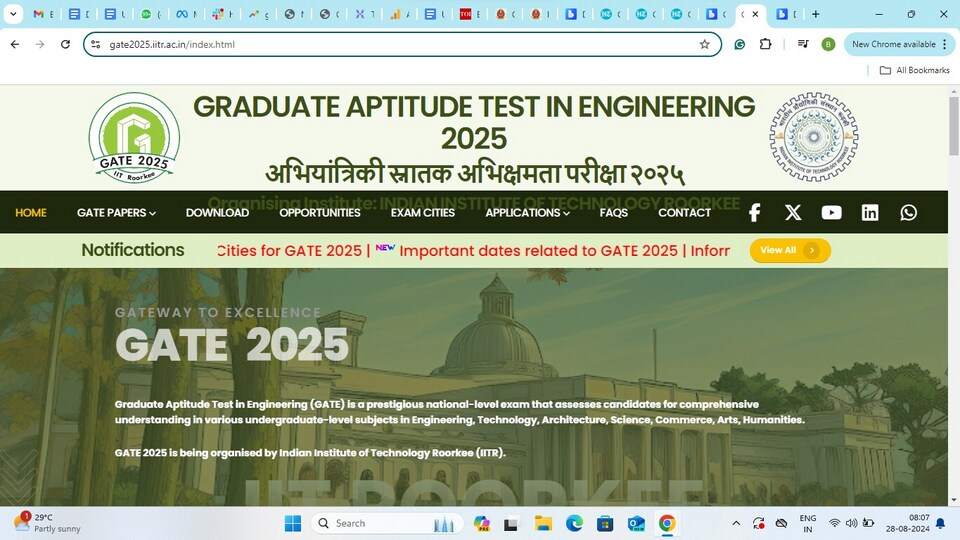Go back using the browser back arrow
960x540 pixels.
click(x=15, y=44)
